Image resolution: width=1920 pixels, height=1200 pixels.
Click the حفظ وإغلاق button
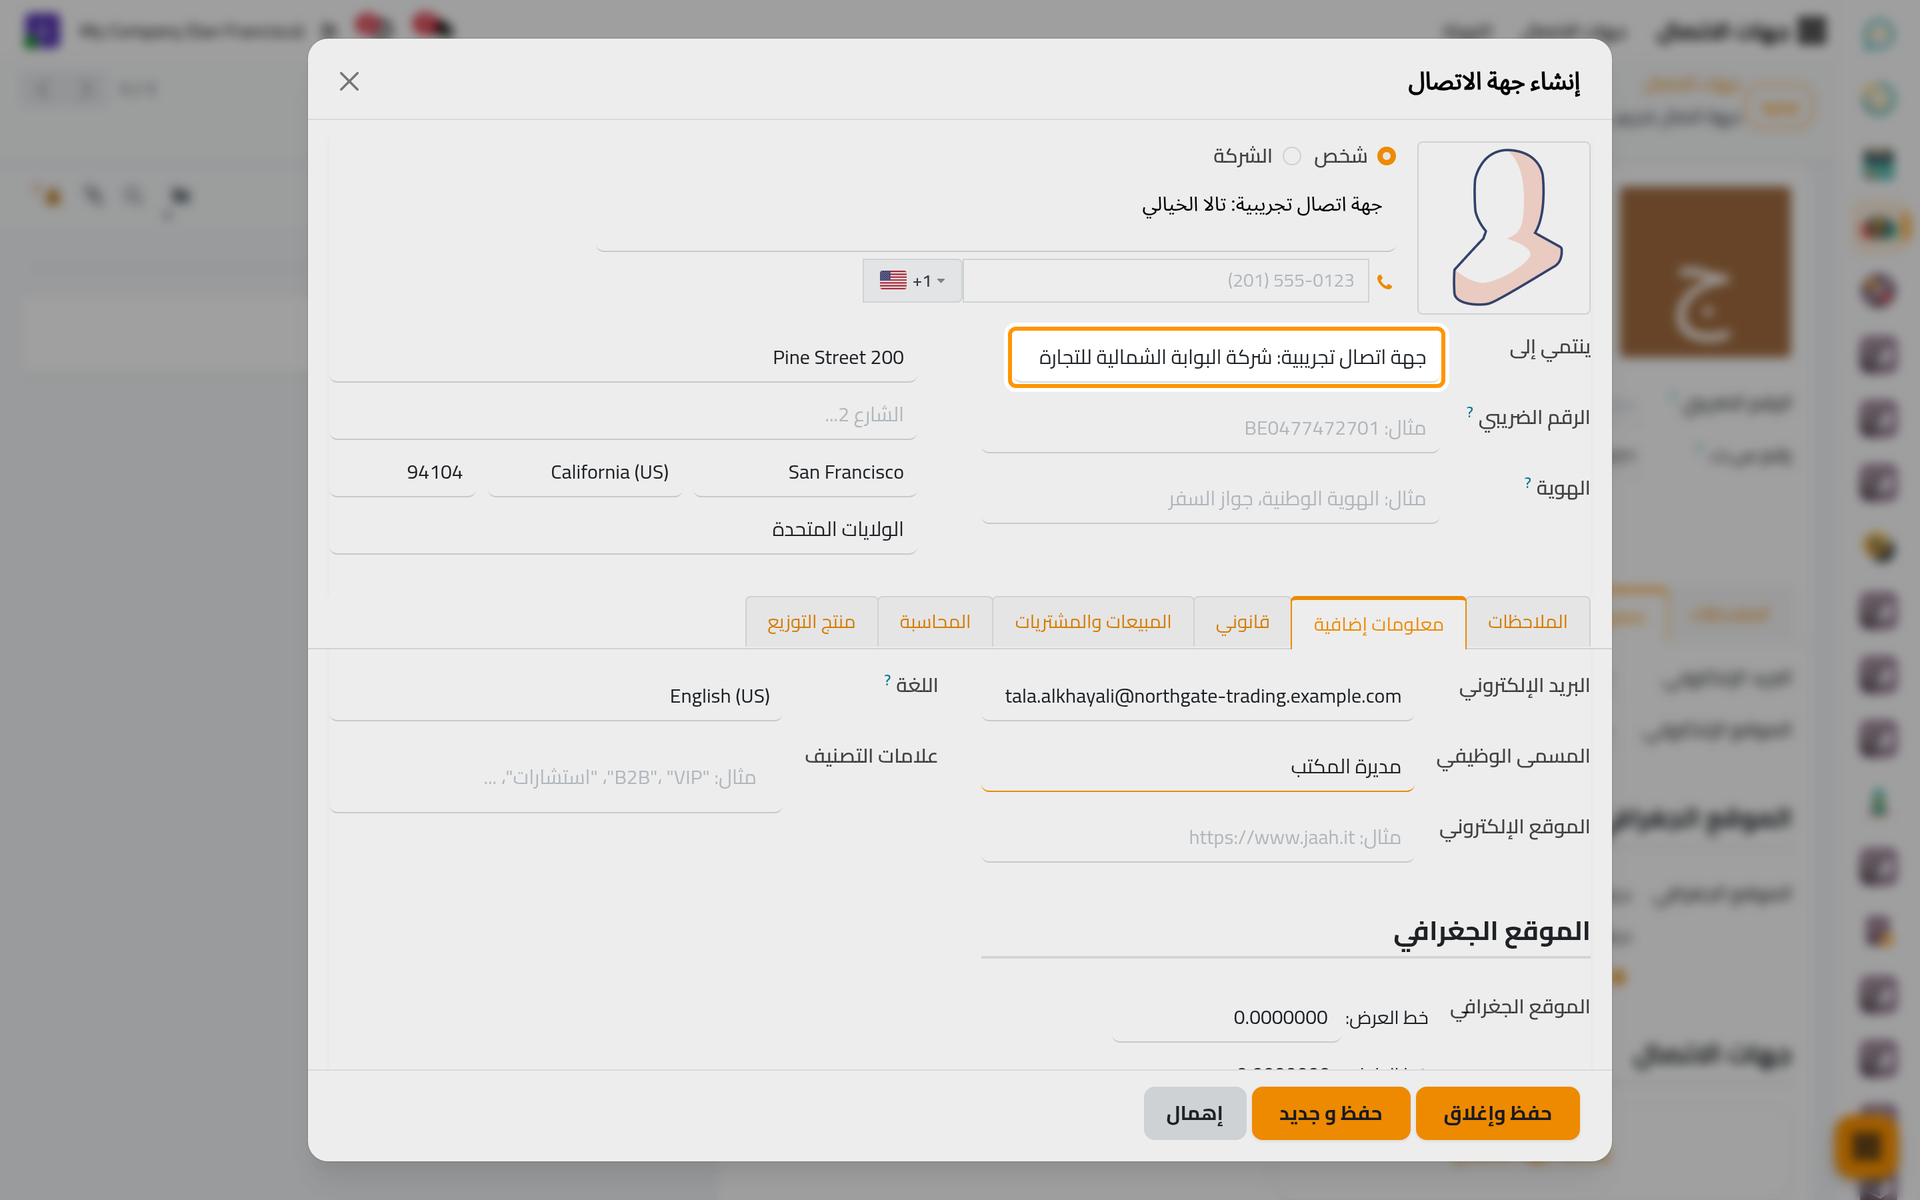(1497, 1113)
